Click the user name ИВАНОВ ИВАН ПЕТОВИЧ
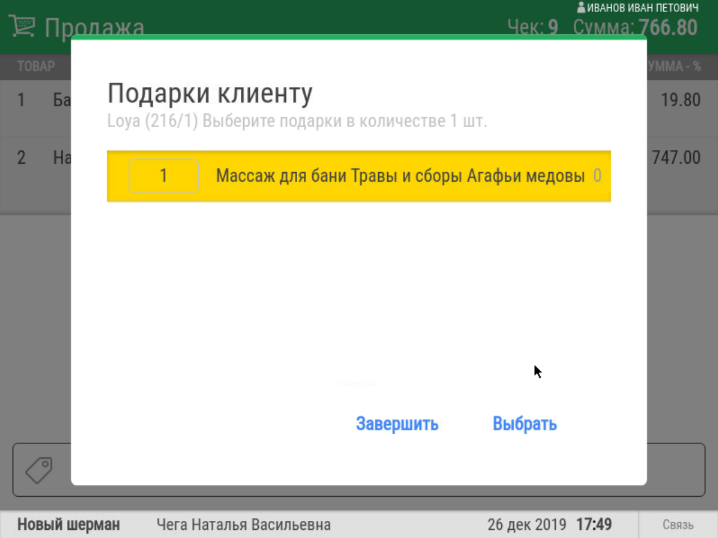 click(643, 8)
